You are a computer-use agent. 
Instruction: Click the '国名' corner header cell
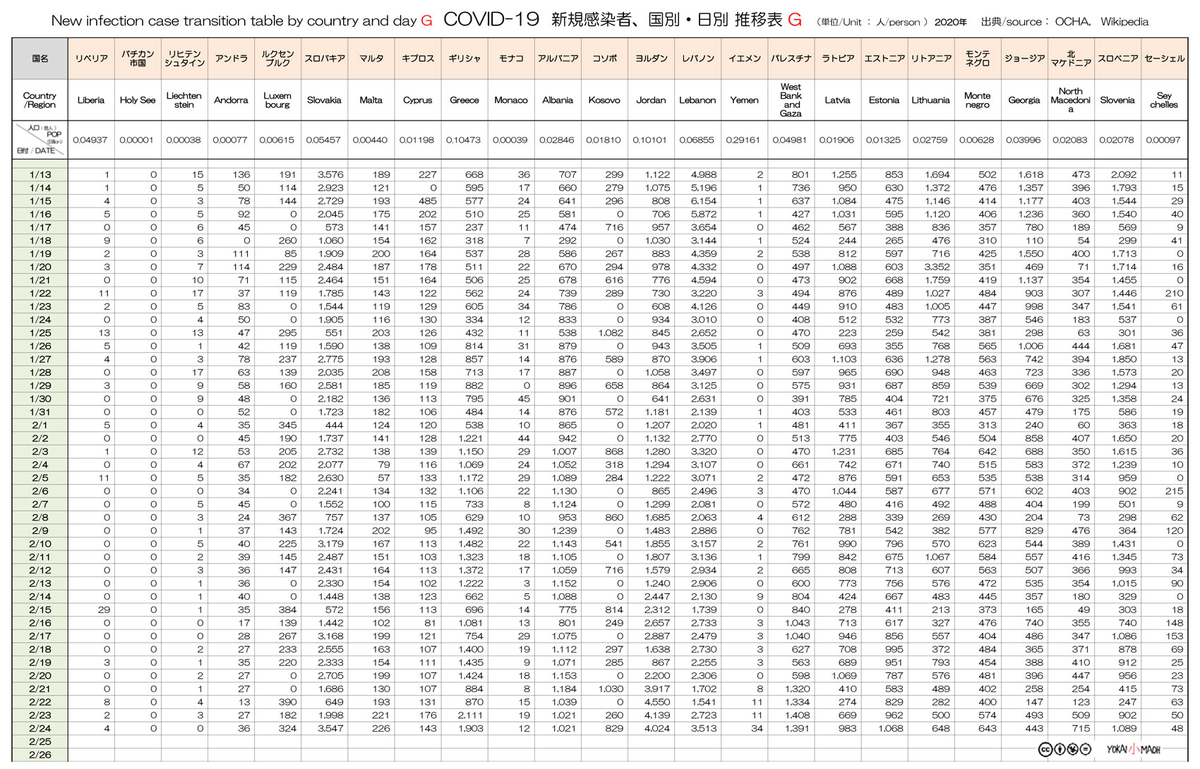coord(39,59)
